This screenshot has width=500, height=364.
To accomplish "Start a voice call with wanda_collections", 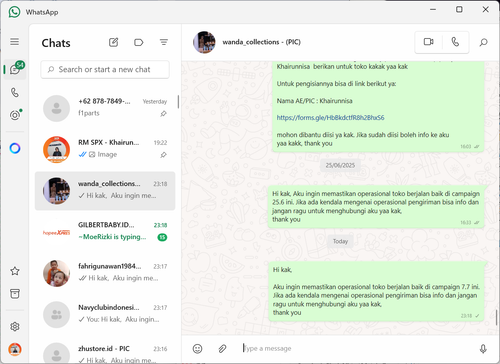I will click(455, 42).
